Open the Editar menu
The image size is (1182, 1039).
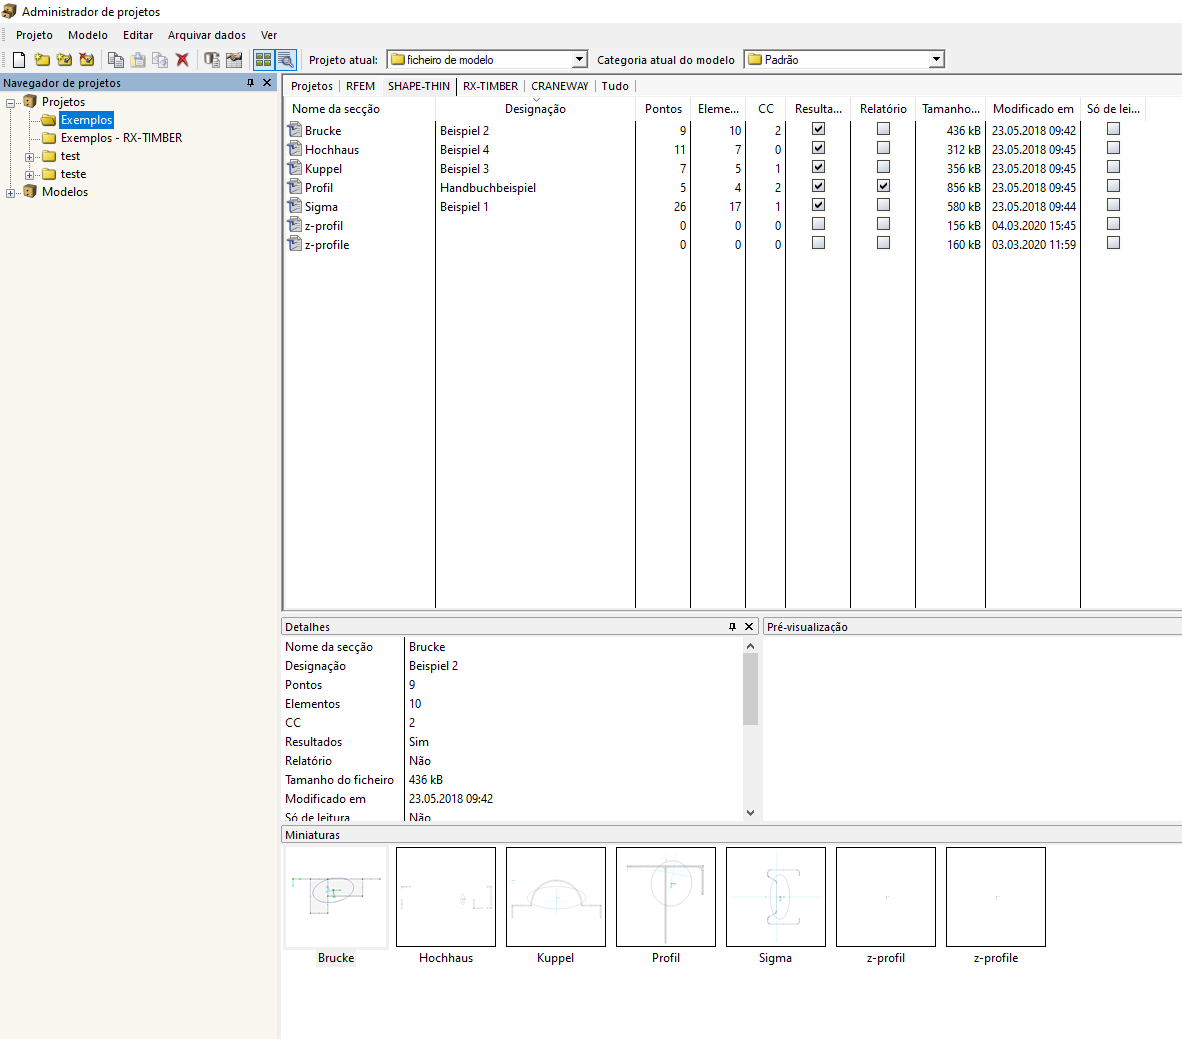tap(138, 35)
